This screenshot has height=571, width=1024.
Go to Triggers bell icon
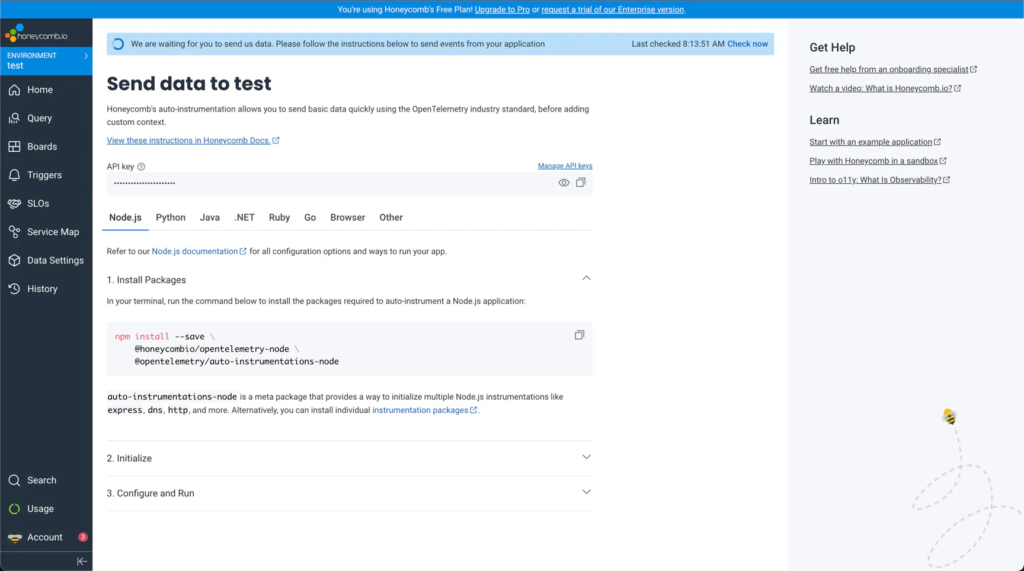tap(14, 175)
